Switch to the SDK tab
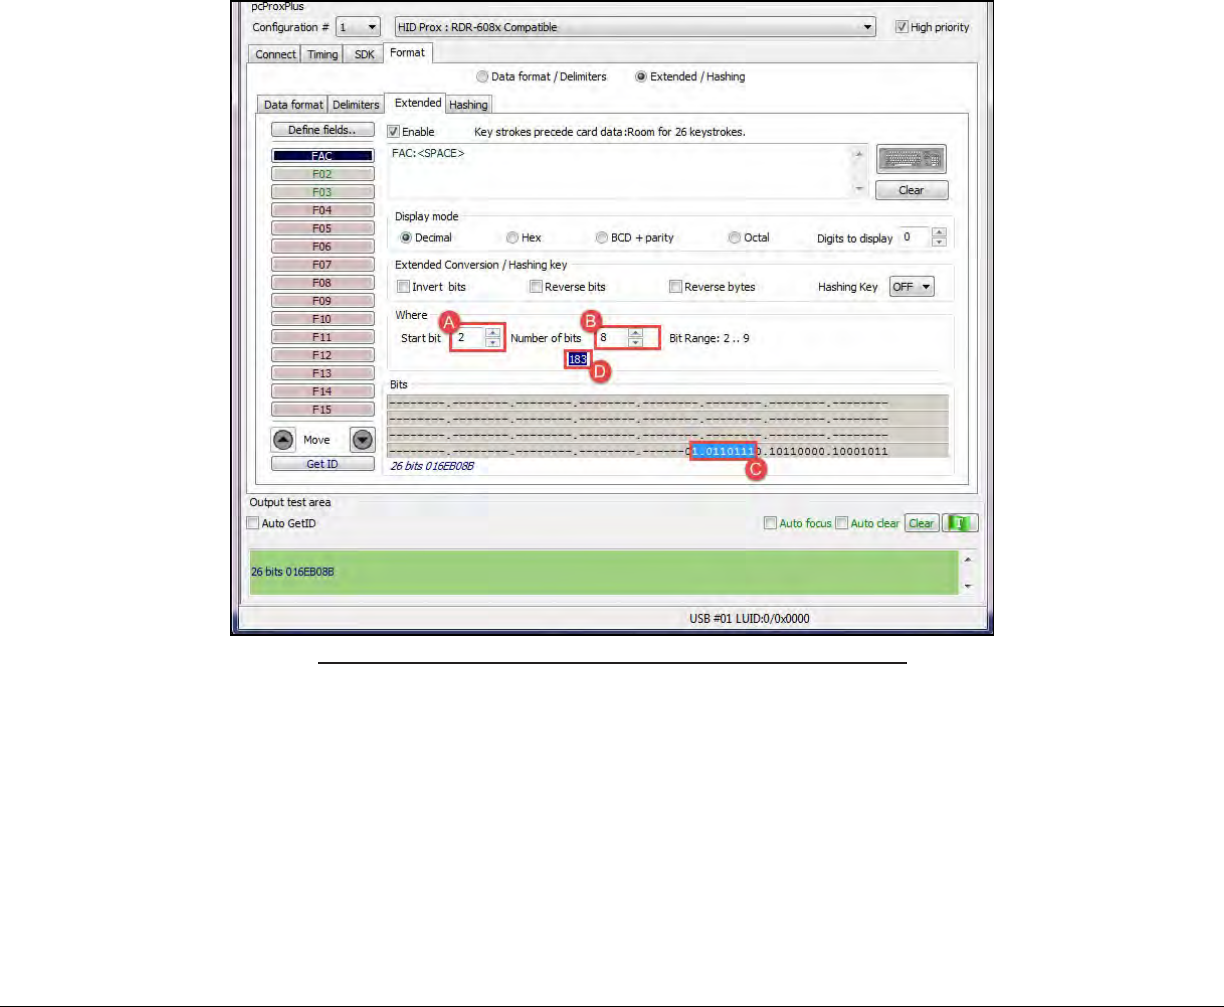The width and height of the screenshot is (1224, 1007). (363, 55)
